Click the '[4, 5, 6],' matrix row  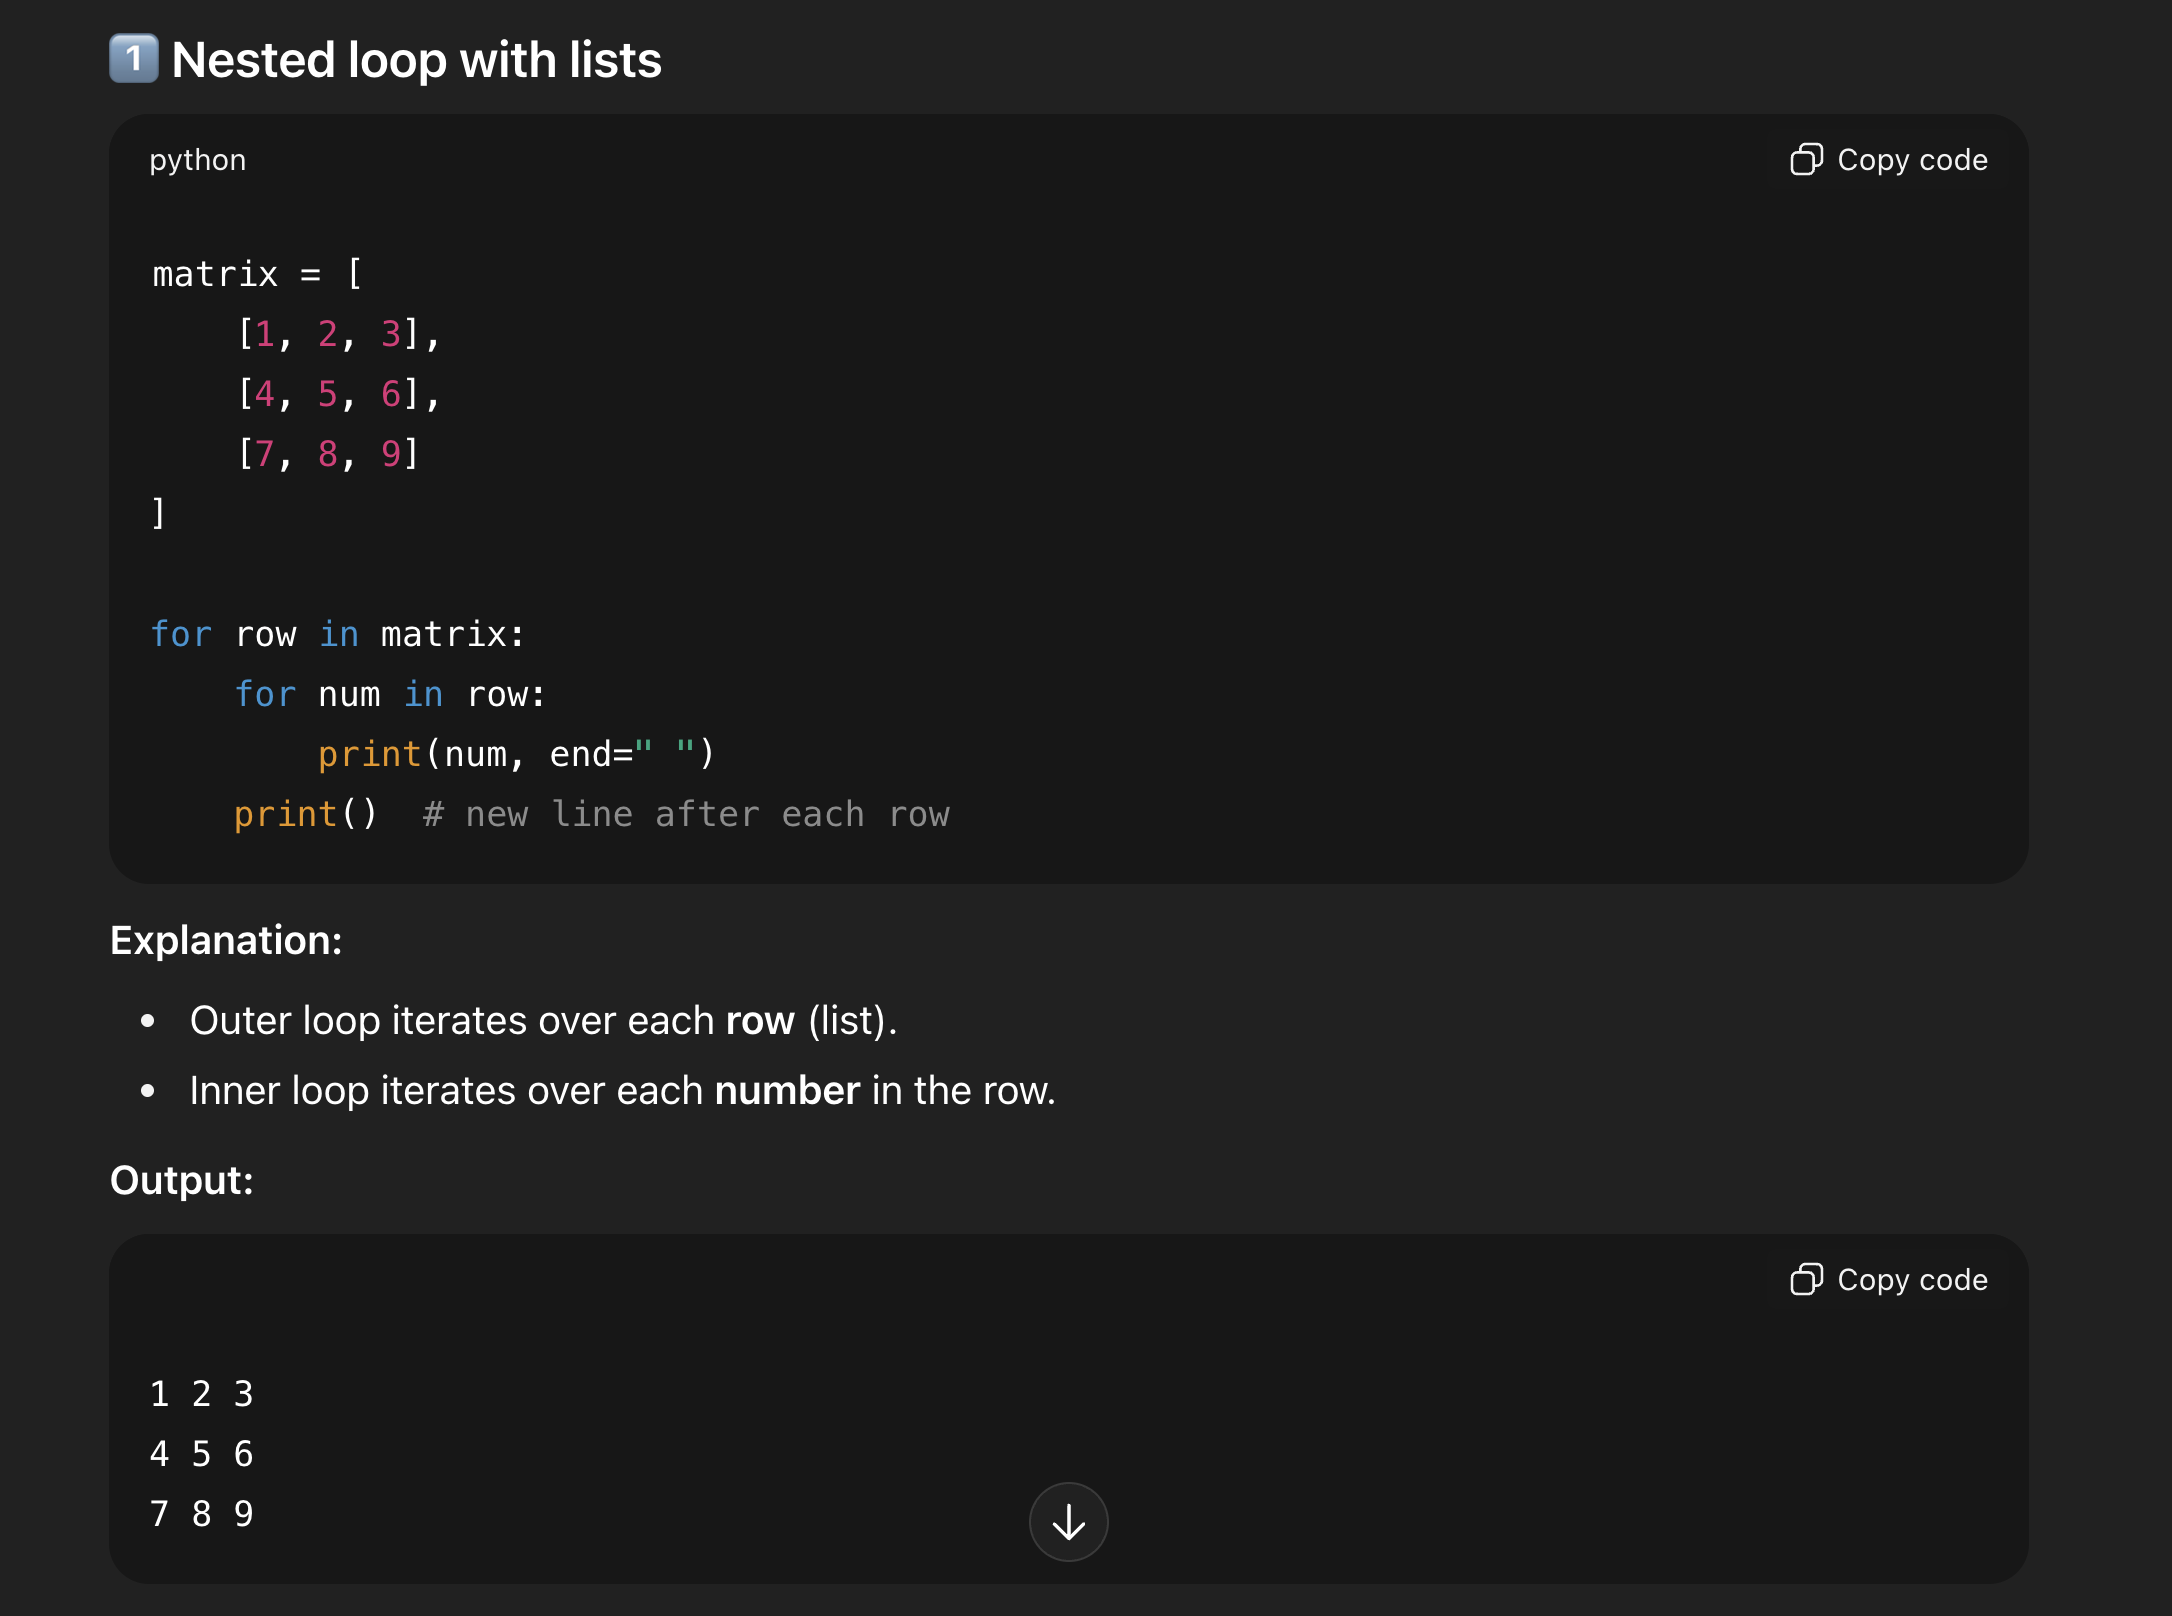pos(338,394)
